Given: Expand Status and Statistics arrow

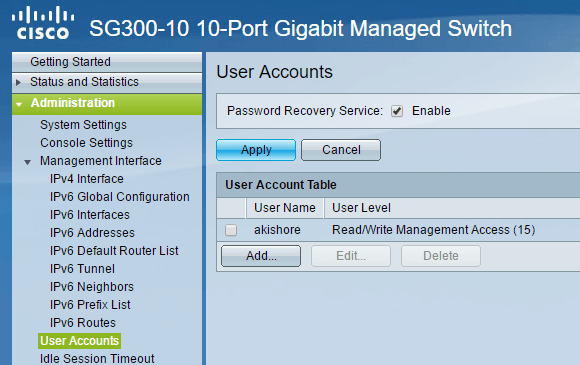Looking at the screenshot, I should [18, 82].
